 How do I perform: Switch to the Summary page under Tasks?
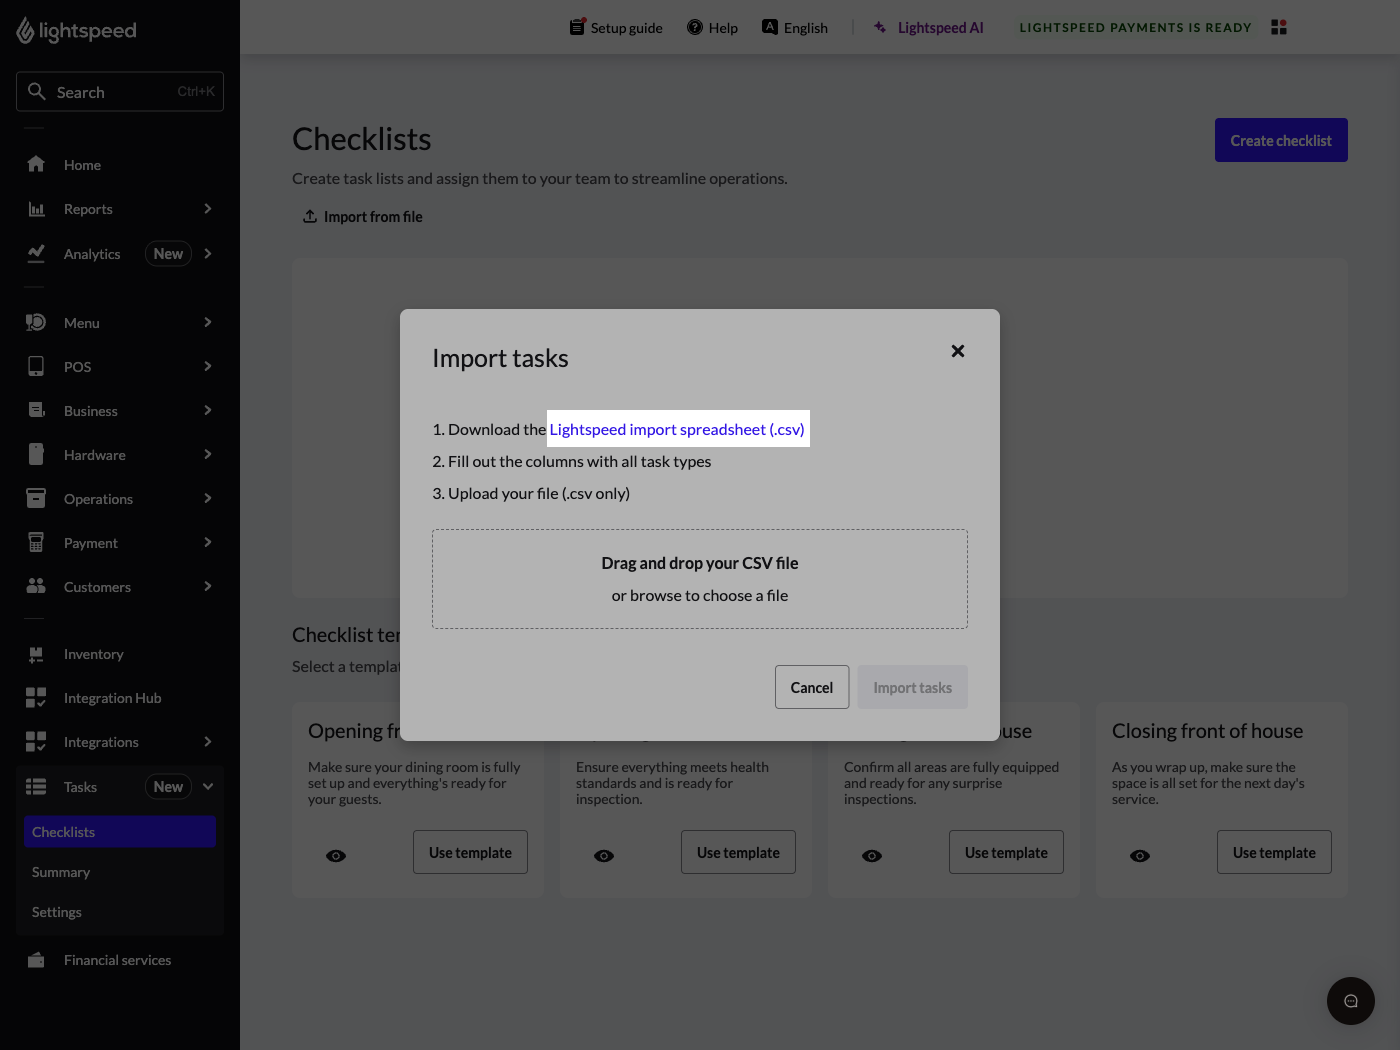(61, 871)
